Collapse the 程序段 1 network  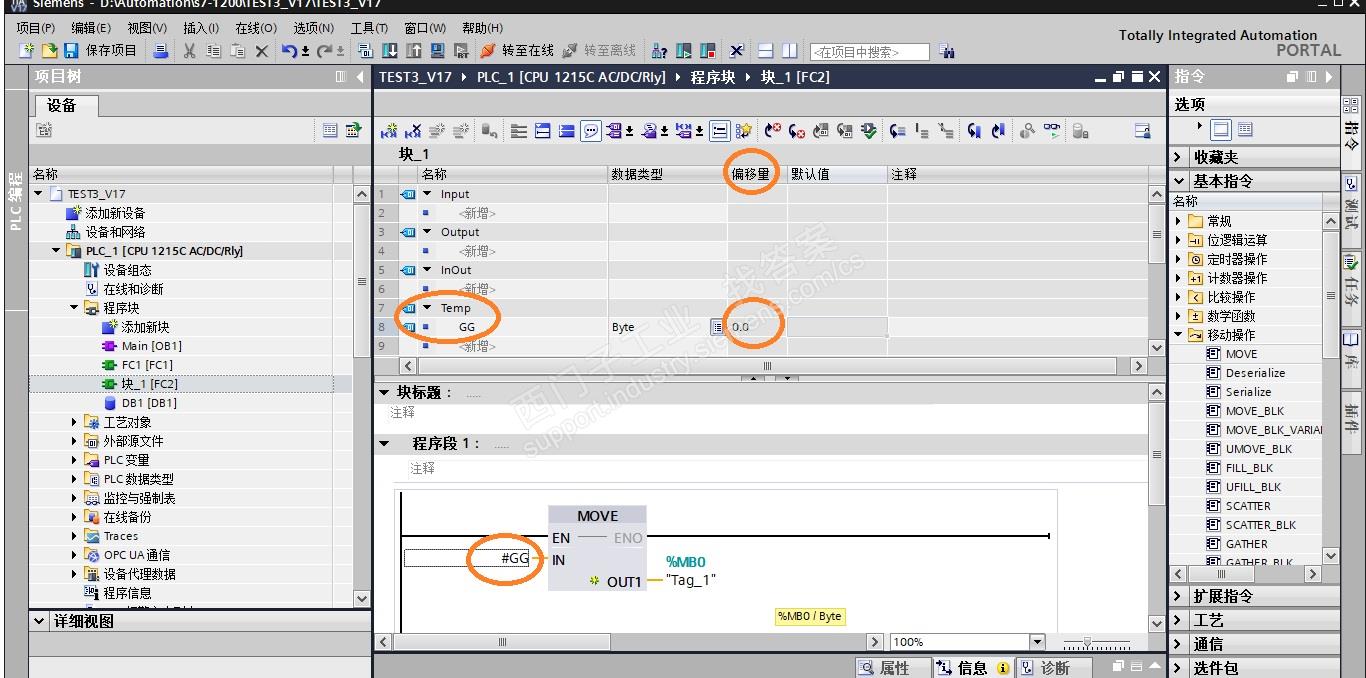pos(385,443)
